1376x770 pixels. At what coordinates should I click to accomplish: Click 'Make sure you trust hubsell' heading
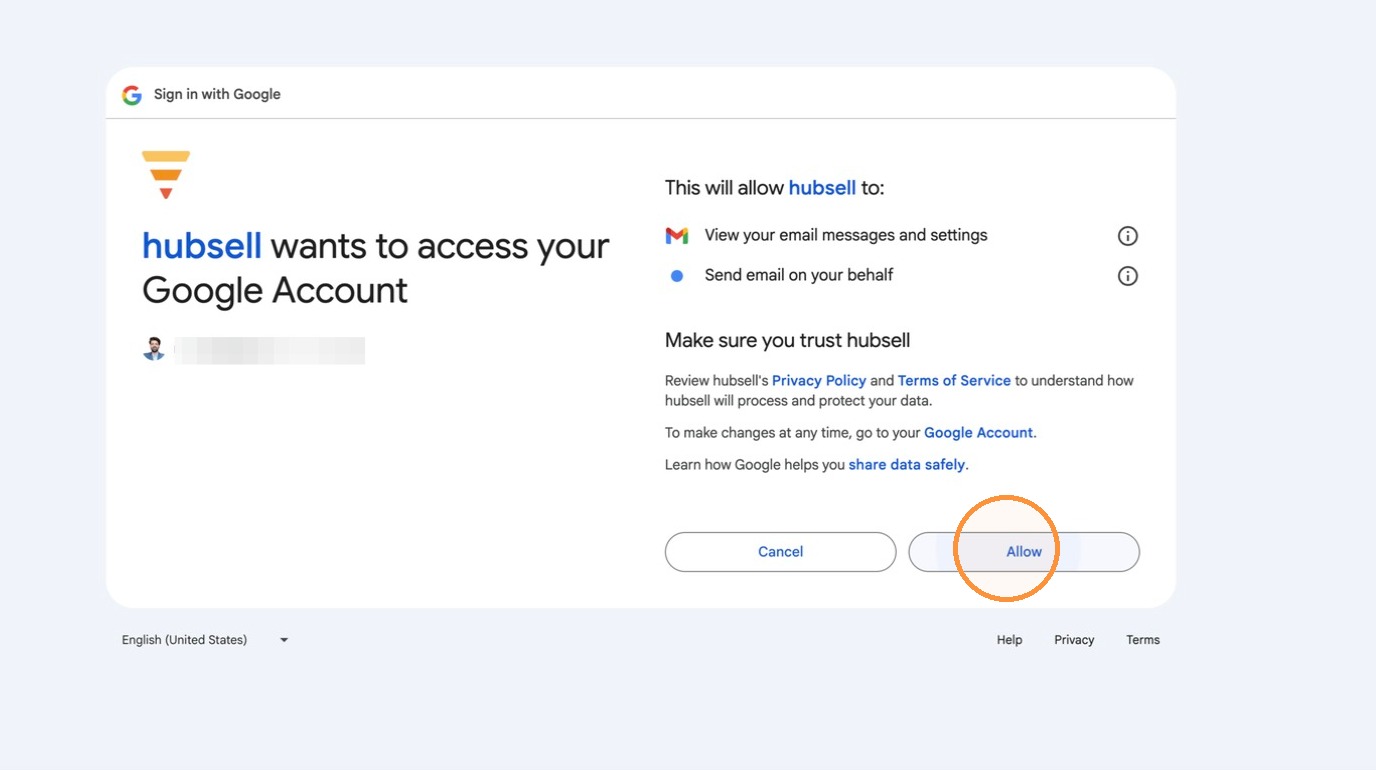(x=787, y=341)
